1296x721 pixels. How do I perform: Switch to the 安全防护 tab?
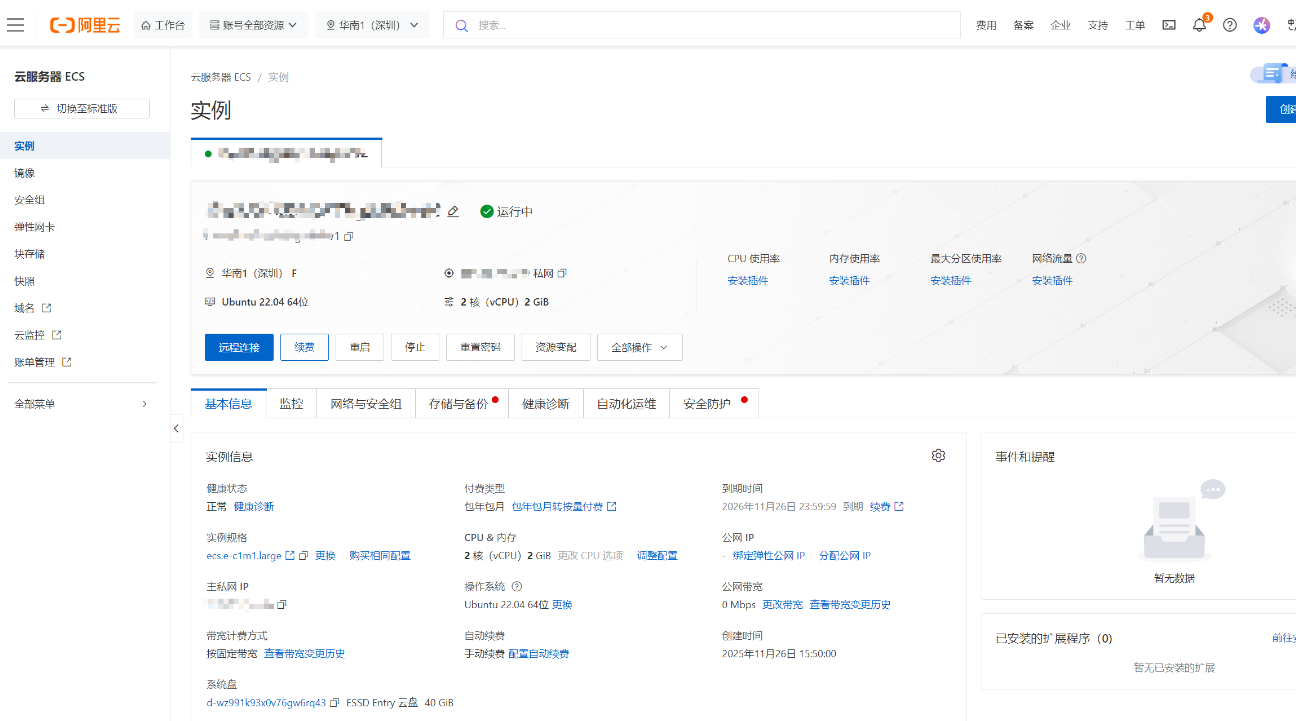click(x=714, y=404)
